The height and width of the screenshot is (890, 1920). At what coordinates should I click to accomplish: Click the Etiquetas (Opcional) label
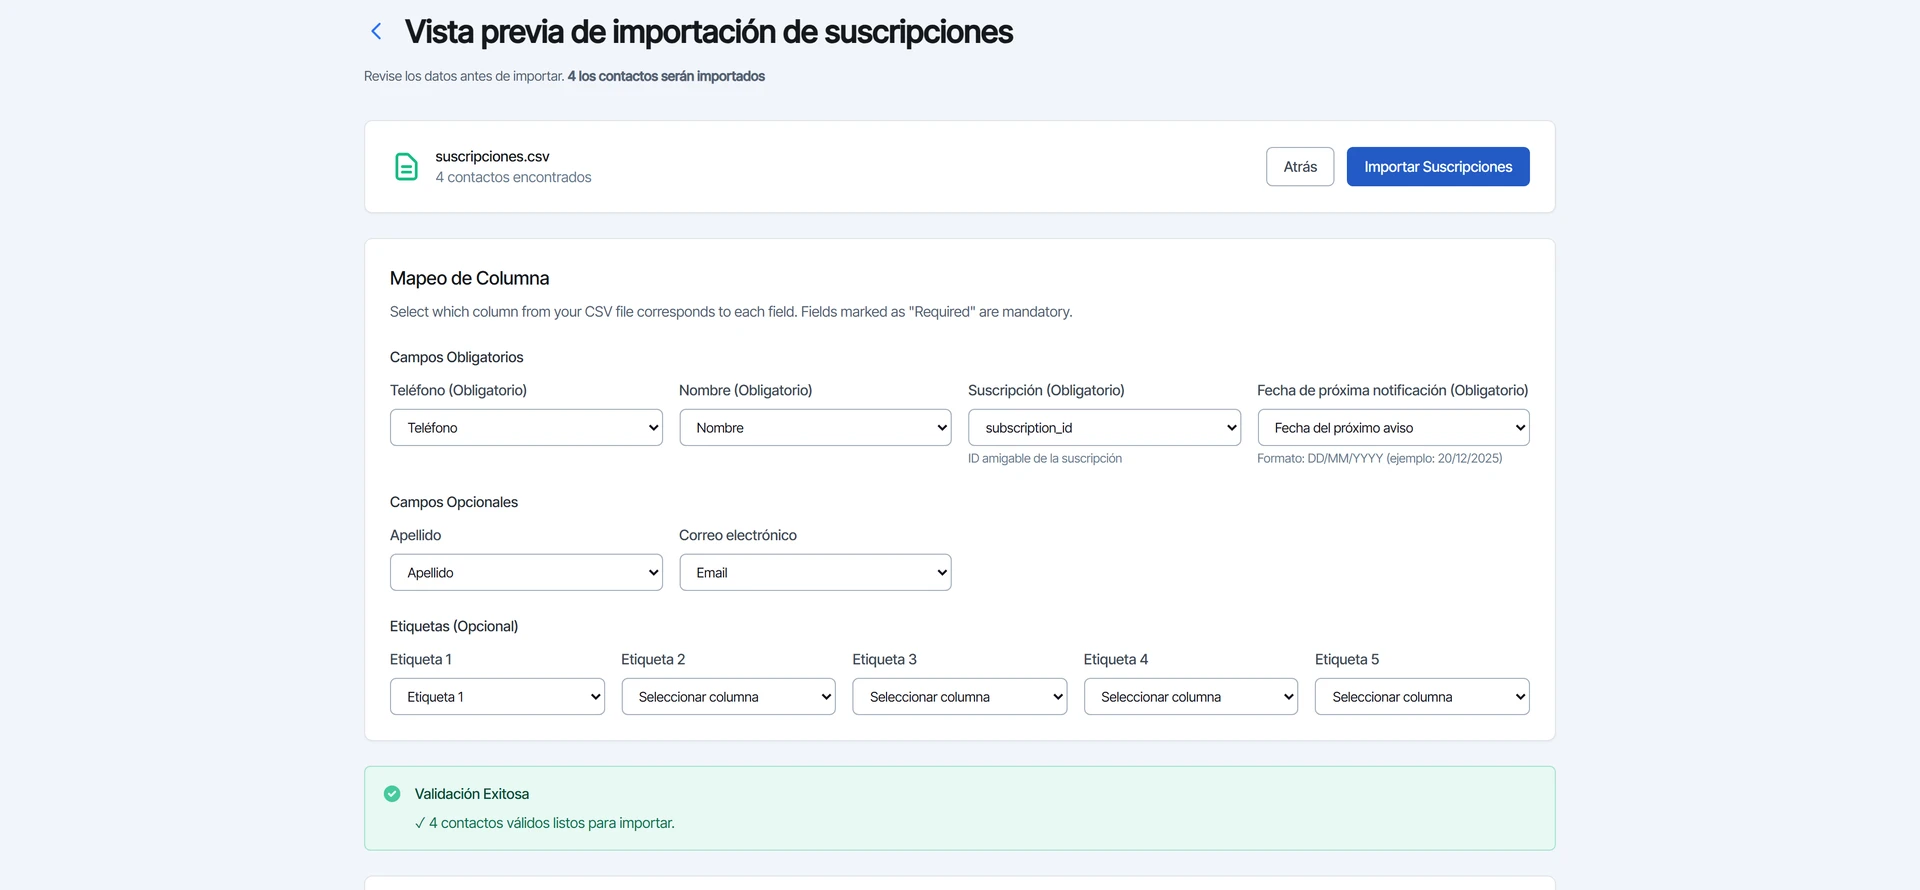454,626
